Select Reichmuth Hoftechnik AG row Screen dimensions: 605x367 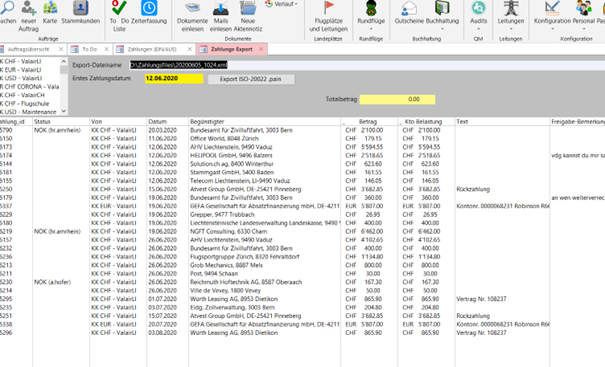coord(302,282)
